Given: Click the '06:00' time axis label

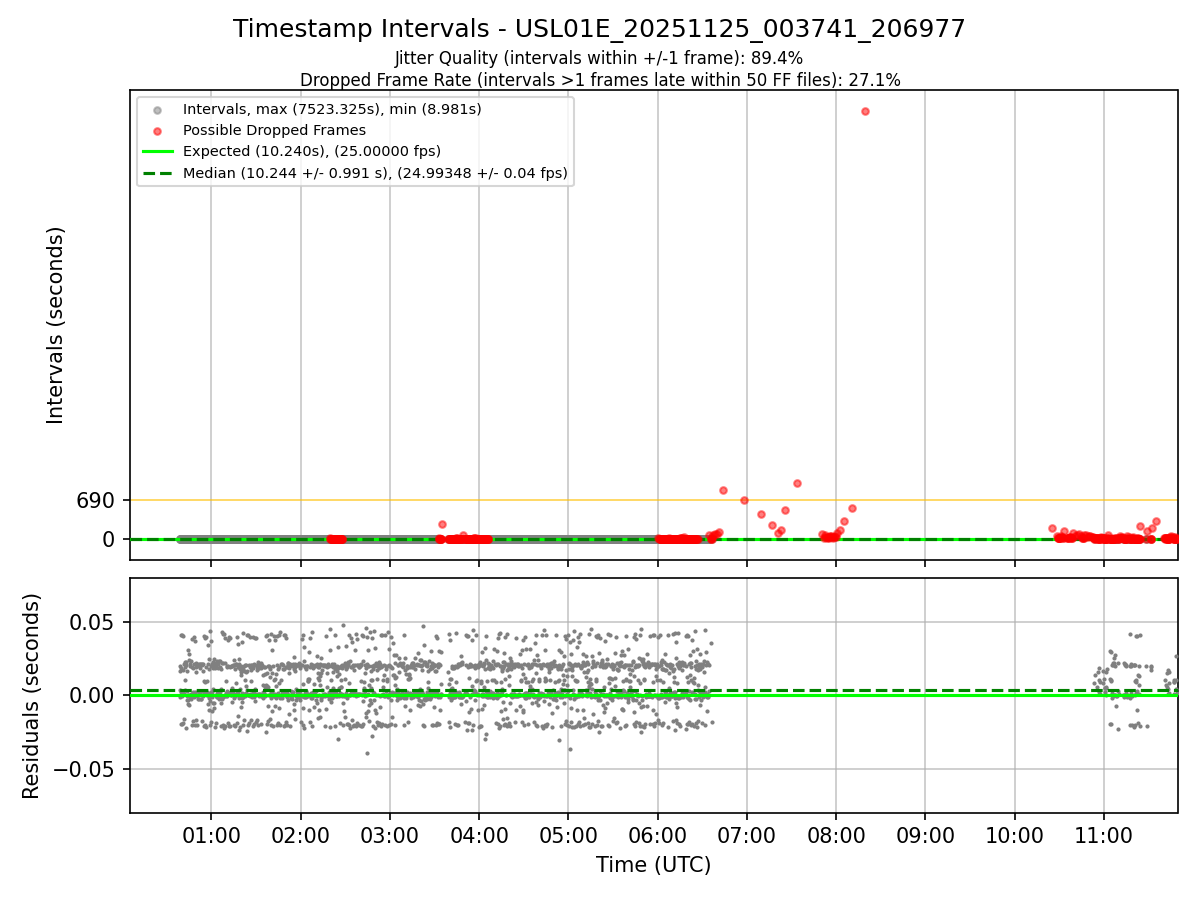Looking at the screenshot, I should click(x=657, y=836).
